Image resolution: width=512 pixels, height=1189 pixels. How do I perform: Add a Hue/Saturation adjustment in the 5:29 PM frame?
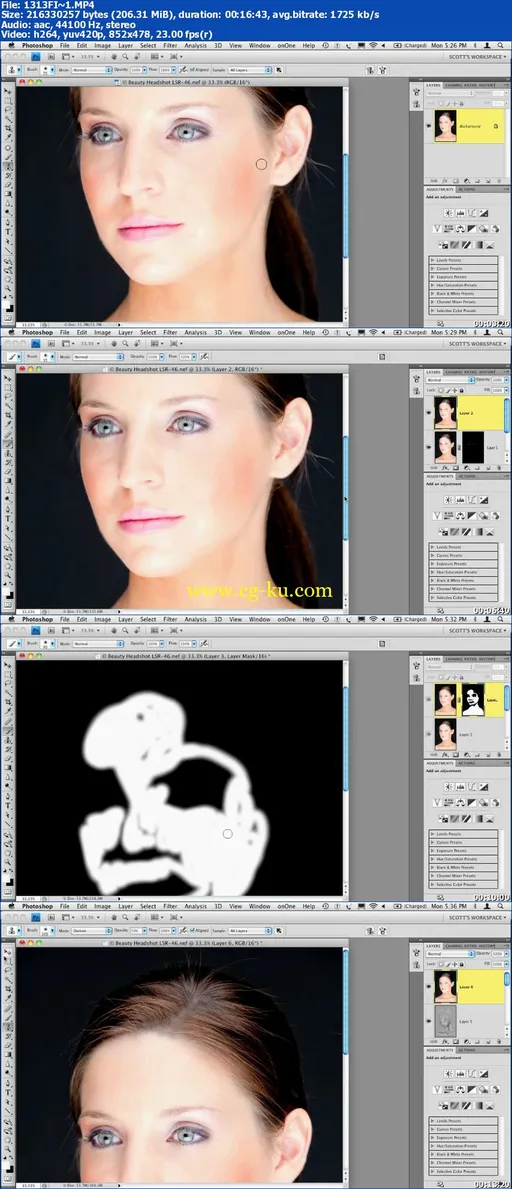[449, 516]
